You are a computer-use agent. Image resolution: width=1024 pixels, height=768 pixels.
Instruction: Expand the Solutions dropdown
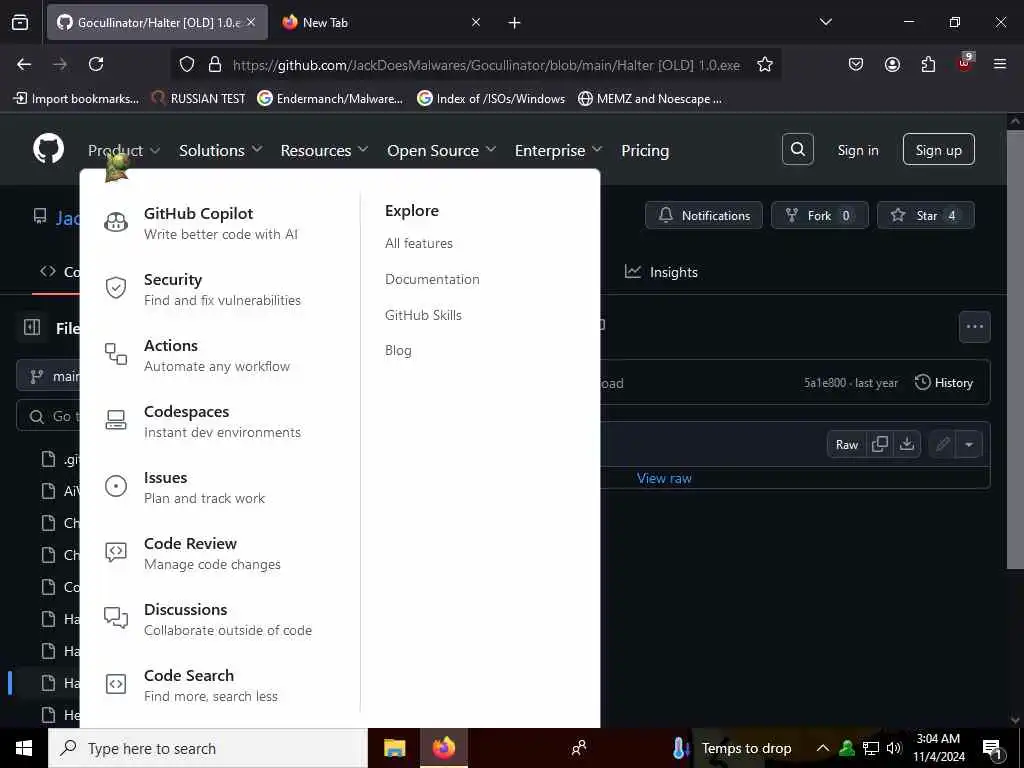click(221, 150)
